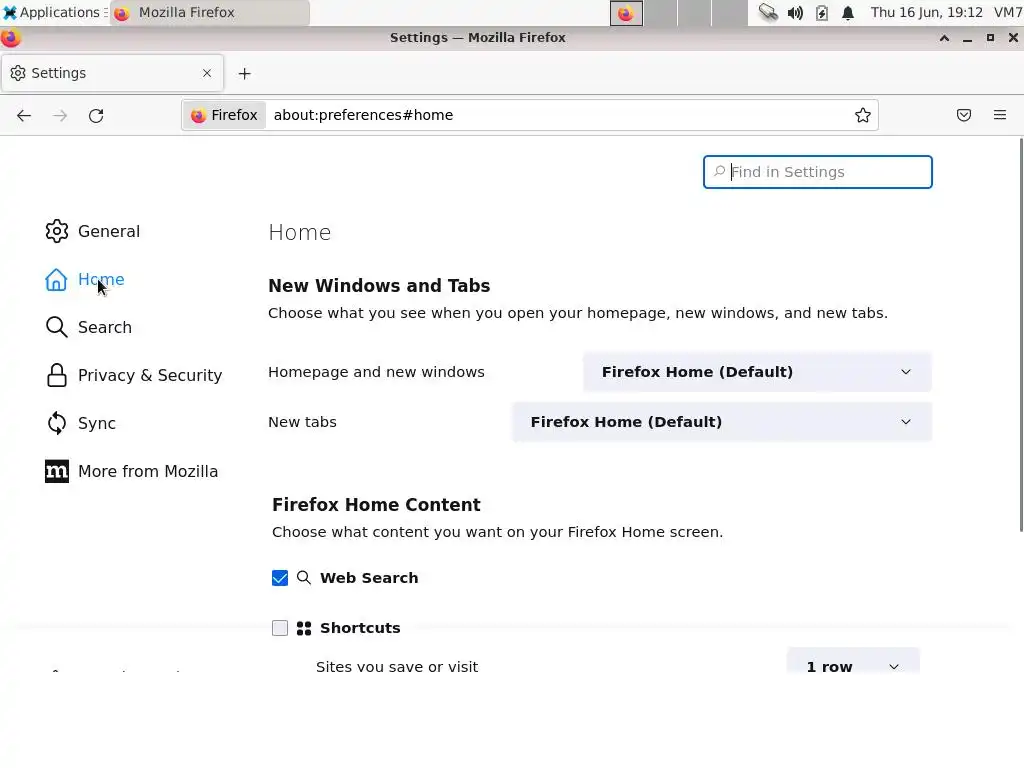Open the volume control in system tray
Viewport: 1024px width, 768px height.
coord(795,13)
